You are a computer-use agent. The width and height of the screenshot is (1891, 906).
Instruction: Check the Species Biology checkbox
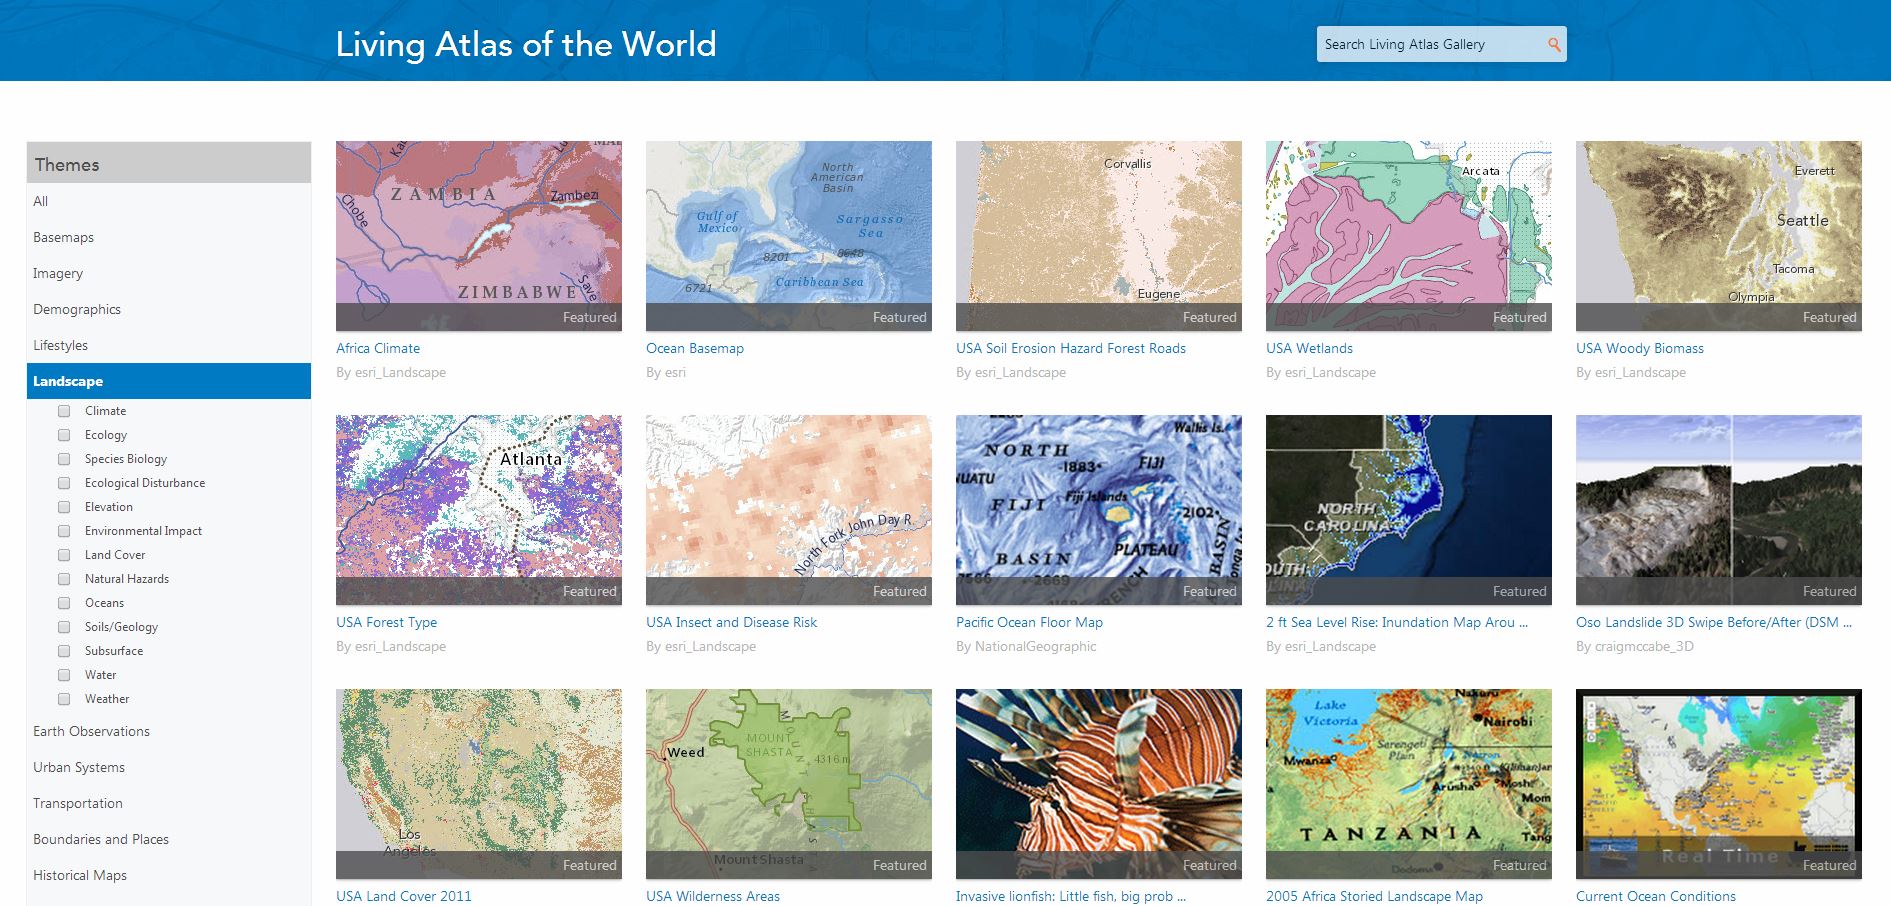(64, 459)
